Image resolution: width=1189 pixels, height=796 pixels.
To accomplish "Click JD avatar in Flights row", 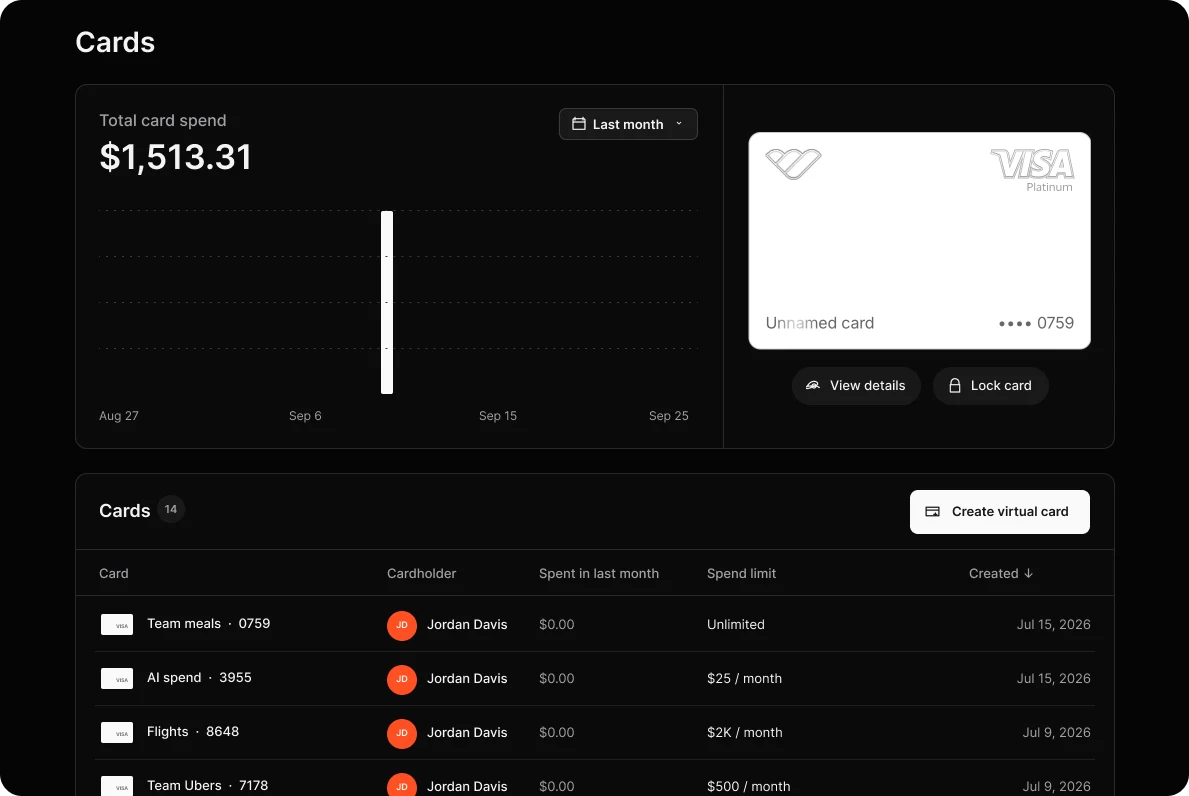I will click(x=402, y=733).
